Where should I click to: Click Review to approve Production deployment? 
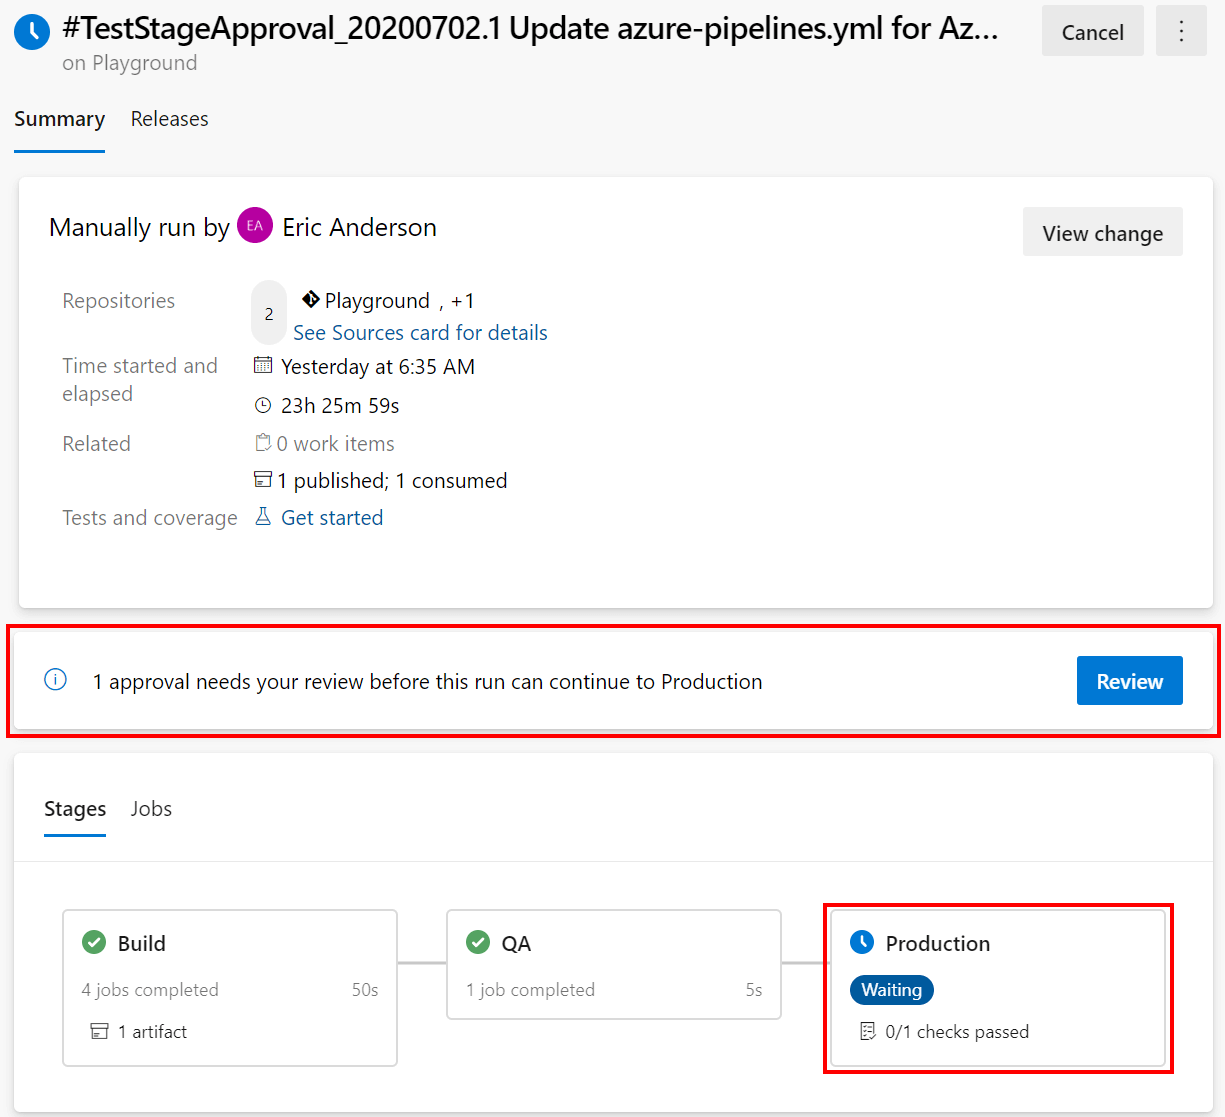(x=1129, y=680)
